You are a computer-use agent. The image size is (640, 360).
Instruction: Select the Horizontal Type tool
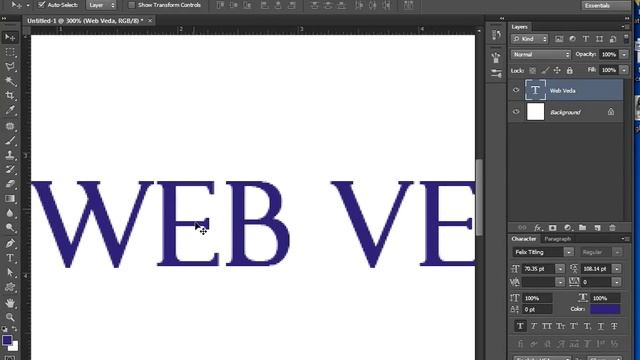tap(10, 258)
